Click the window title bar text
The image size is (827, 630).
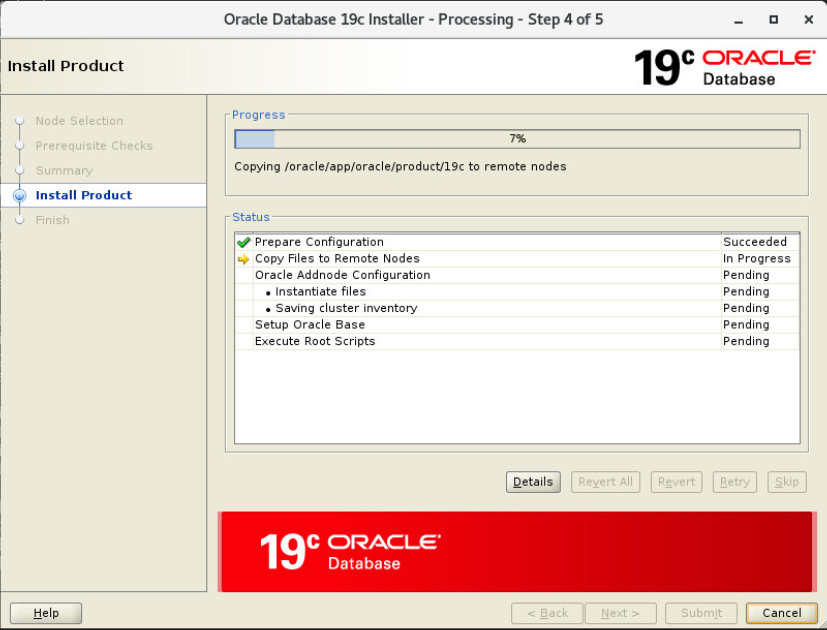pyautogui.click(x=414, y=20)
